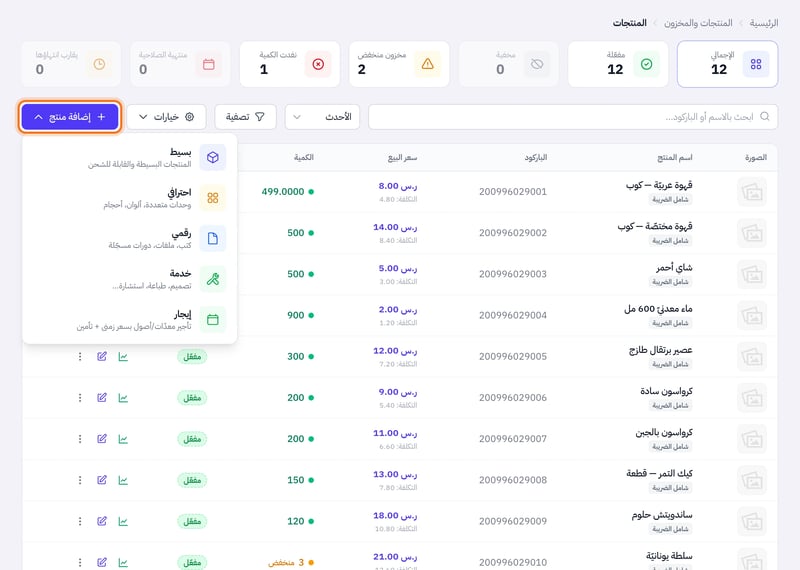Click the الرئيسية breadcrumb link
This screenshot has width=800, height=570.
coord(764,23)
